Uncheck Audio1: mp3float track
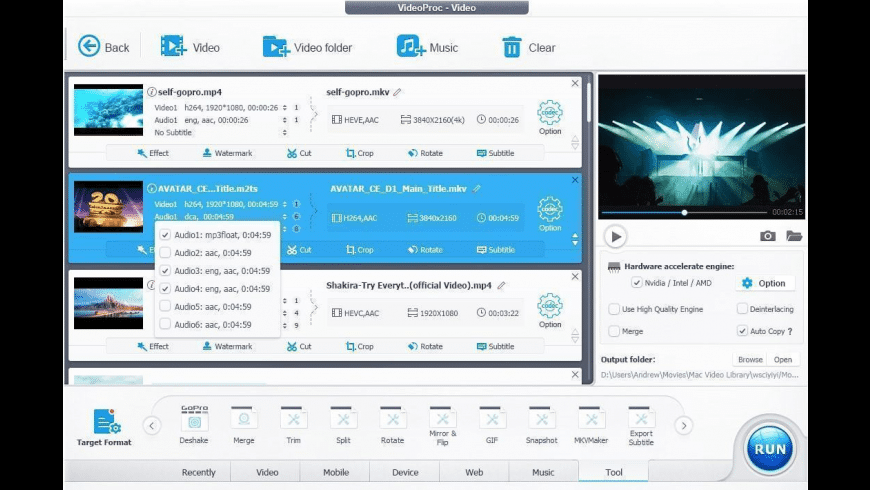Image resolution: width=870 pixels, height=490 pixels. [x=165, y=235]
